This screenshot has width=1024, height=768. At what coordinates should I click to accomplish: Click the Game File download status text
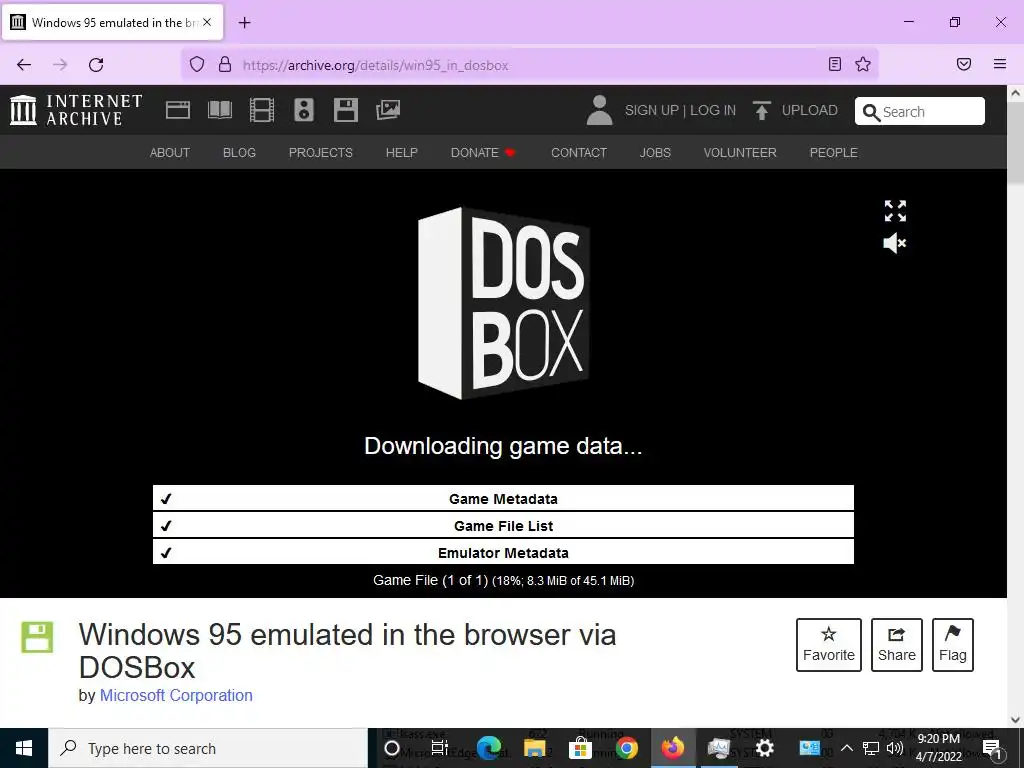[x=504, y=581]
